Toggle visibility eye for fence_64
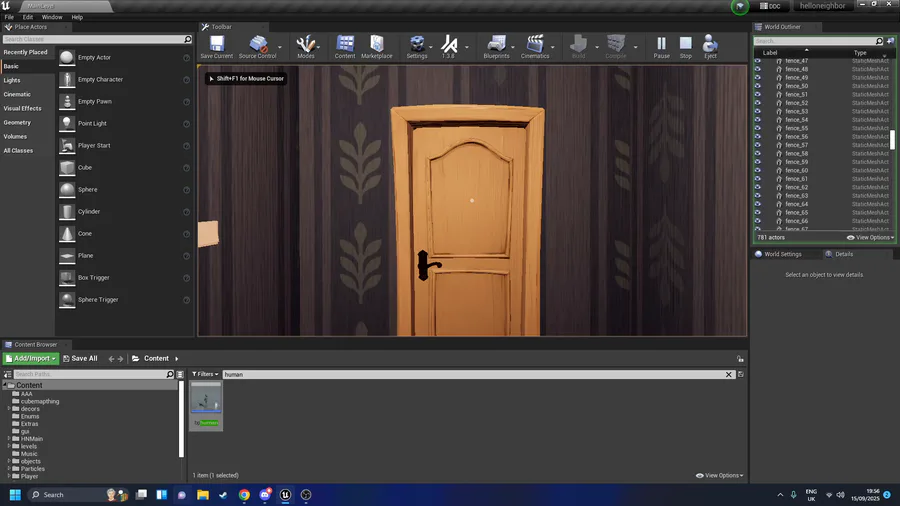The width and height of the screenshot is (900, 506). coord(758,204)
